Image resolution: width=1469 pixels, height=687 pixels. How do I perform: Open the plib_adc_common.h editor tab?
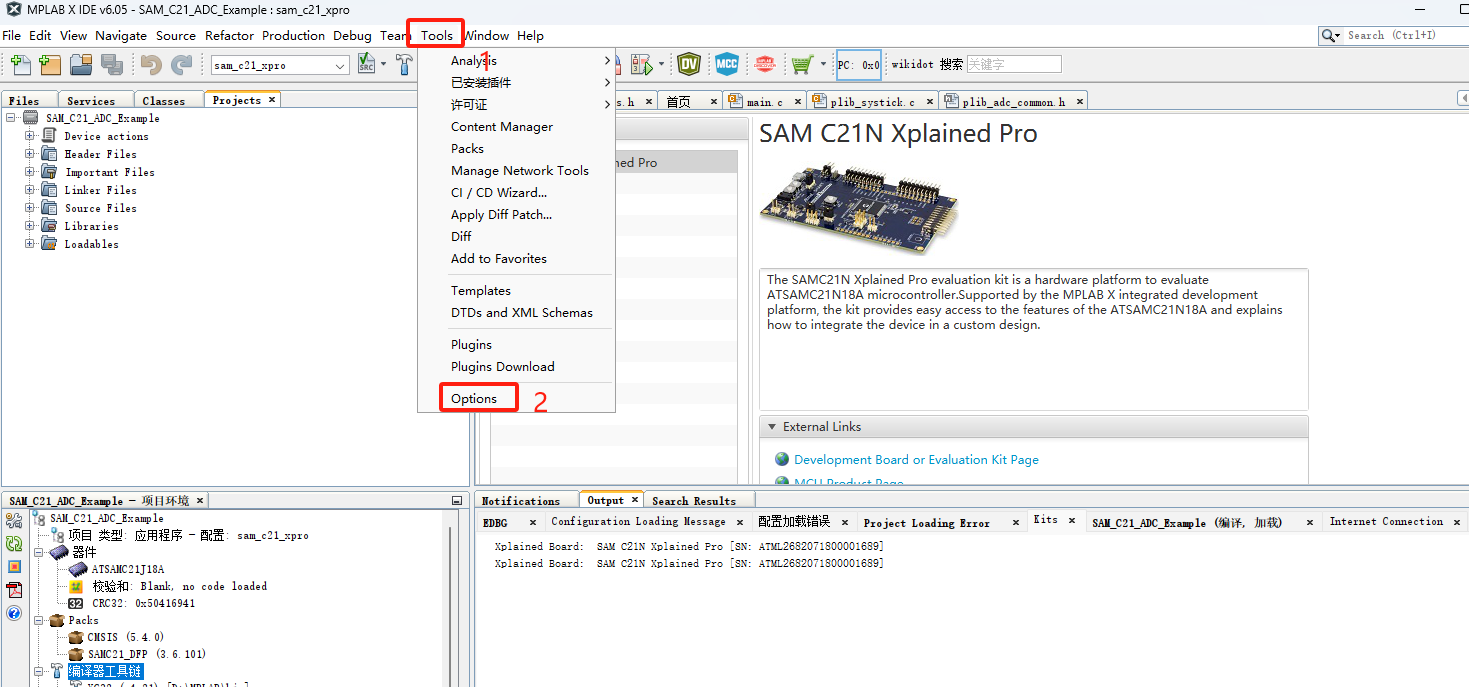(x=1013, y=102)
